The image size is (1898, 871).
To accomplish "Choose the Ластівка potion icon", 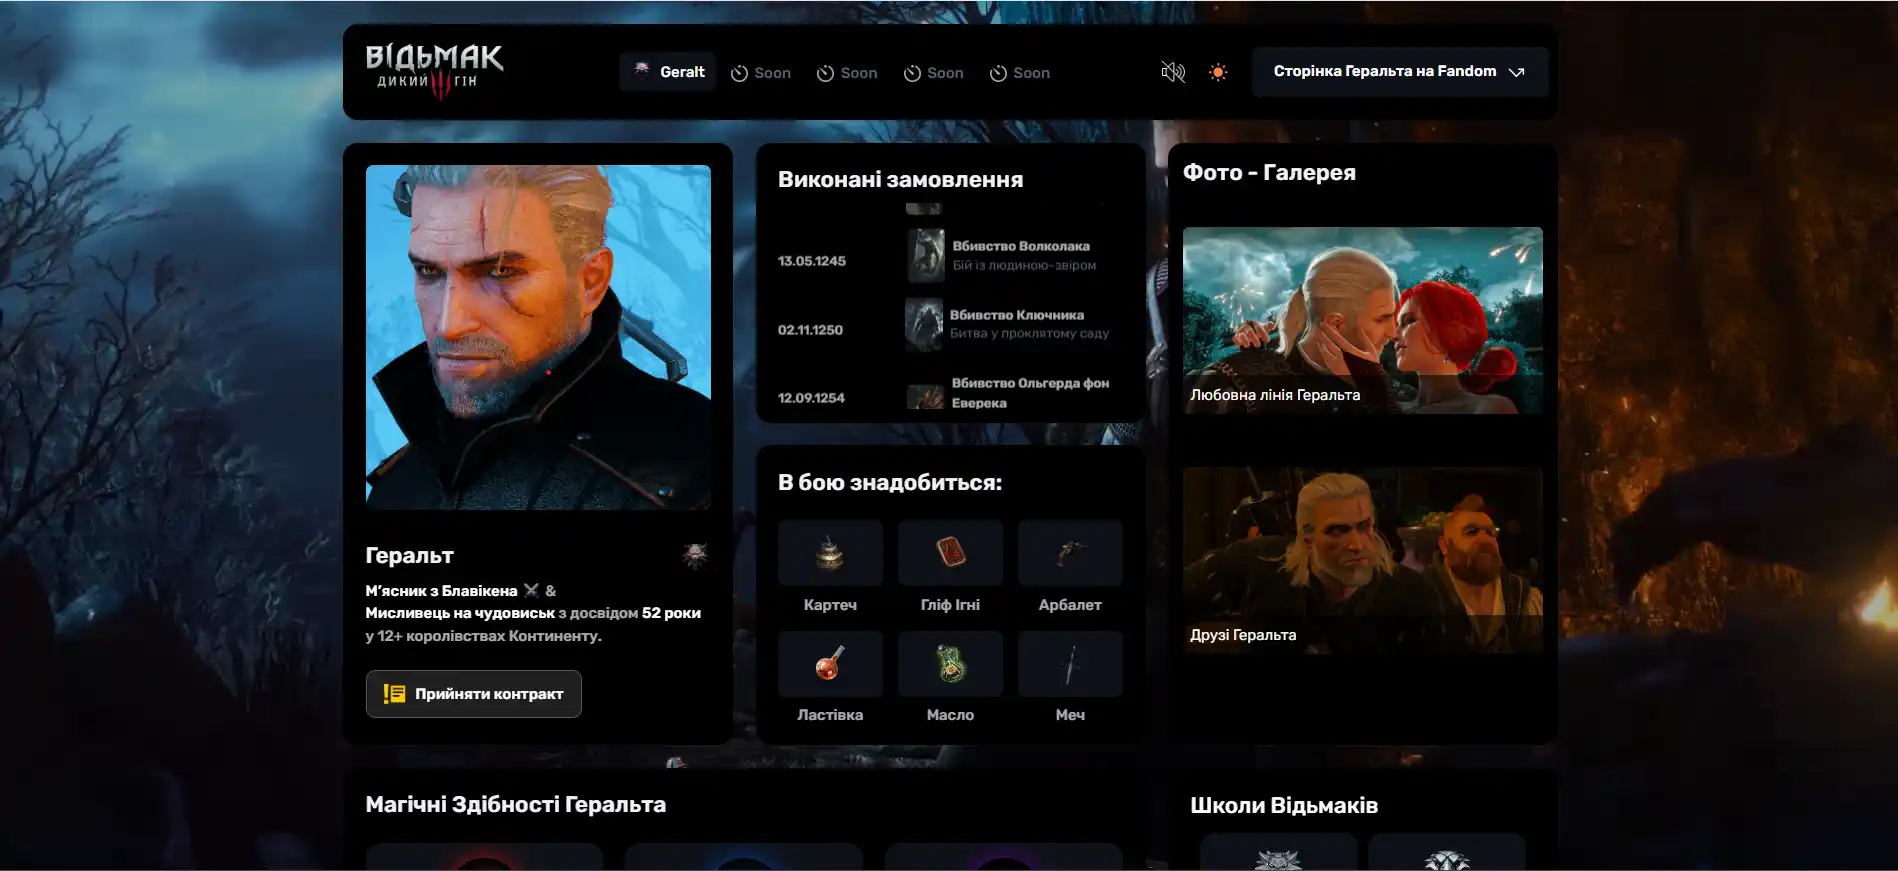I will click(830, 664).
